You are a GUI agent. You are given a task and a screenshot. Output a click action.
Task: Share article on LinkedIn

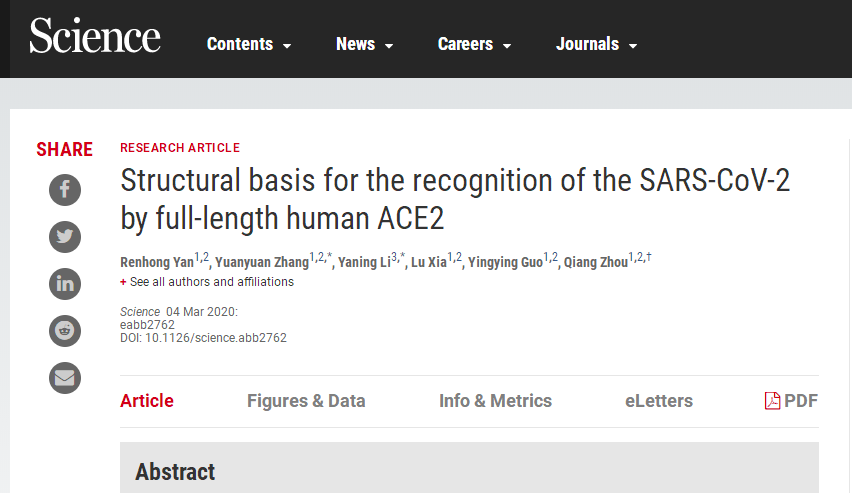pos(65,283)
